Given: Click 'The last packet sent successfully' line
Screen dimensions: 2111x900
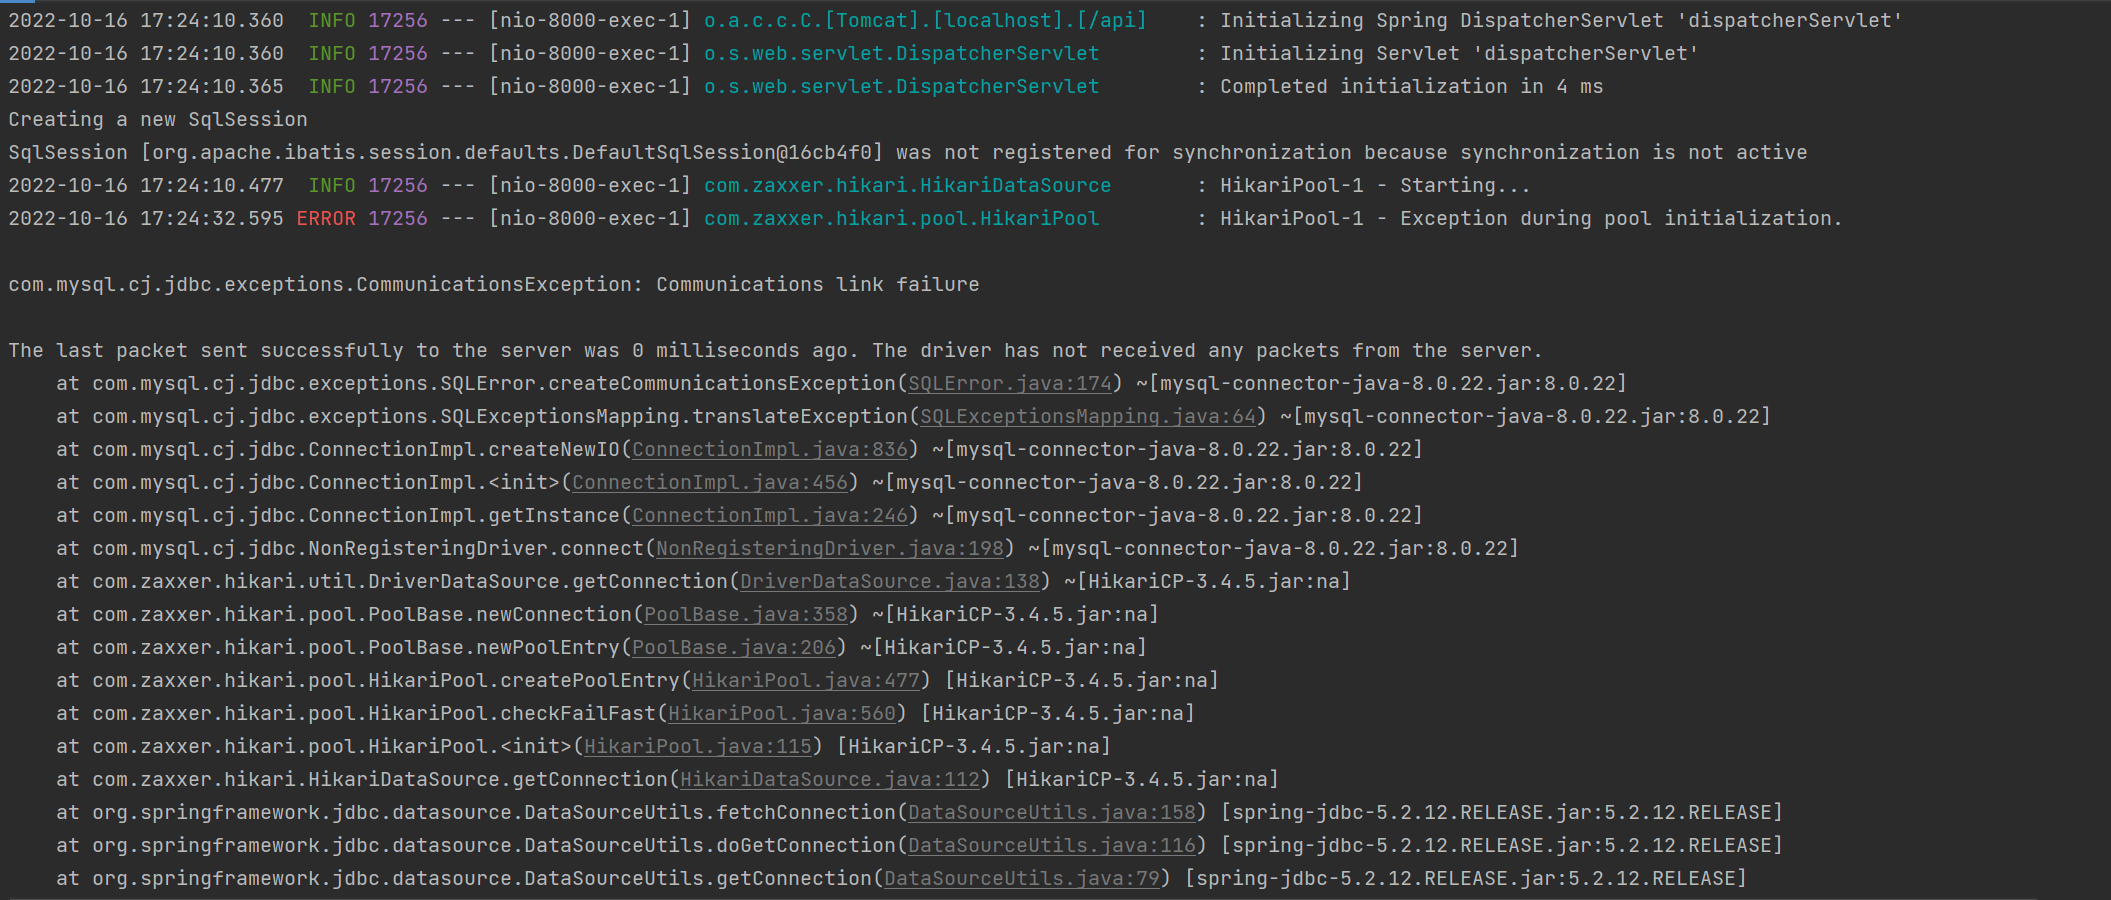Looking at the screenshot, I should pyautogui.click(x=776, y=350).
